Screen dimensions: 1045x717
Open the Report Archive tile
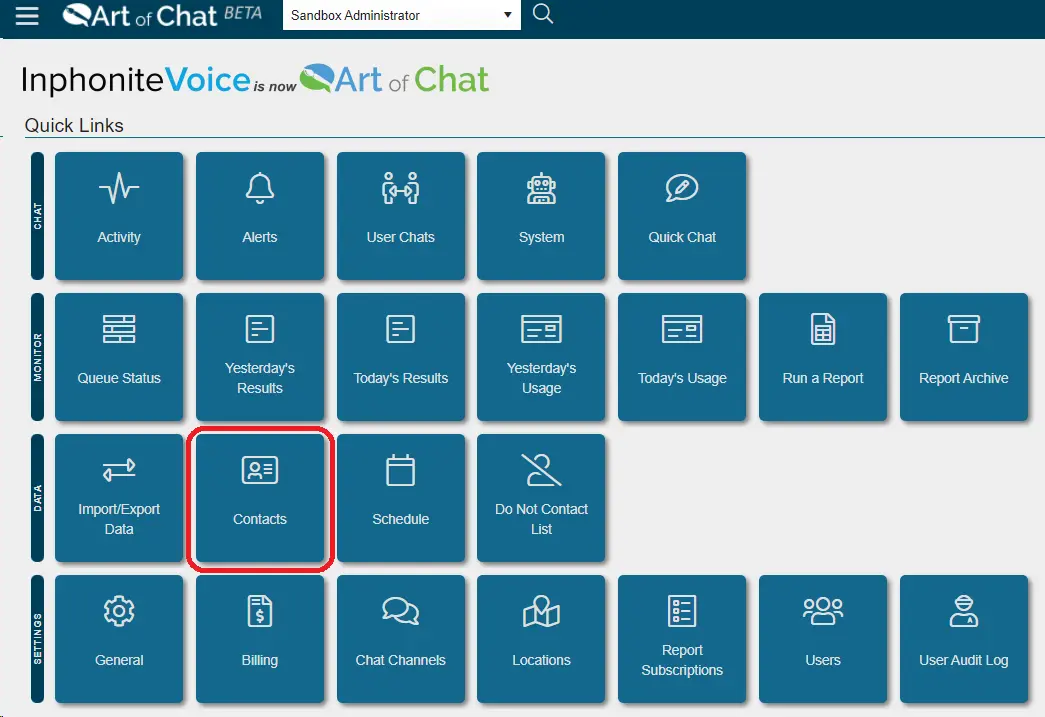964,357
